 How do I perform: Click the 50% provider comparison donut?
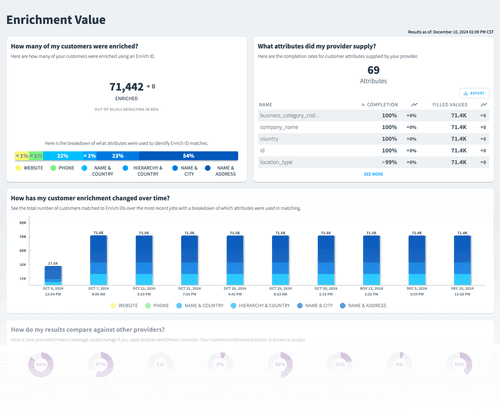280,364
